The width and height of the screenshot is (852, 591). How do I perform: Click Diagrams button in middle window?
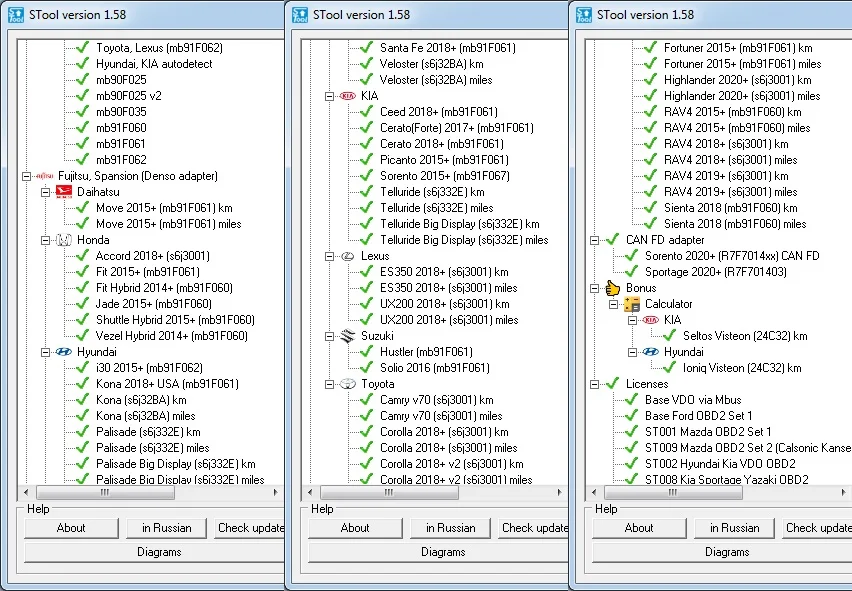(x=438, y=552)
